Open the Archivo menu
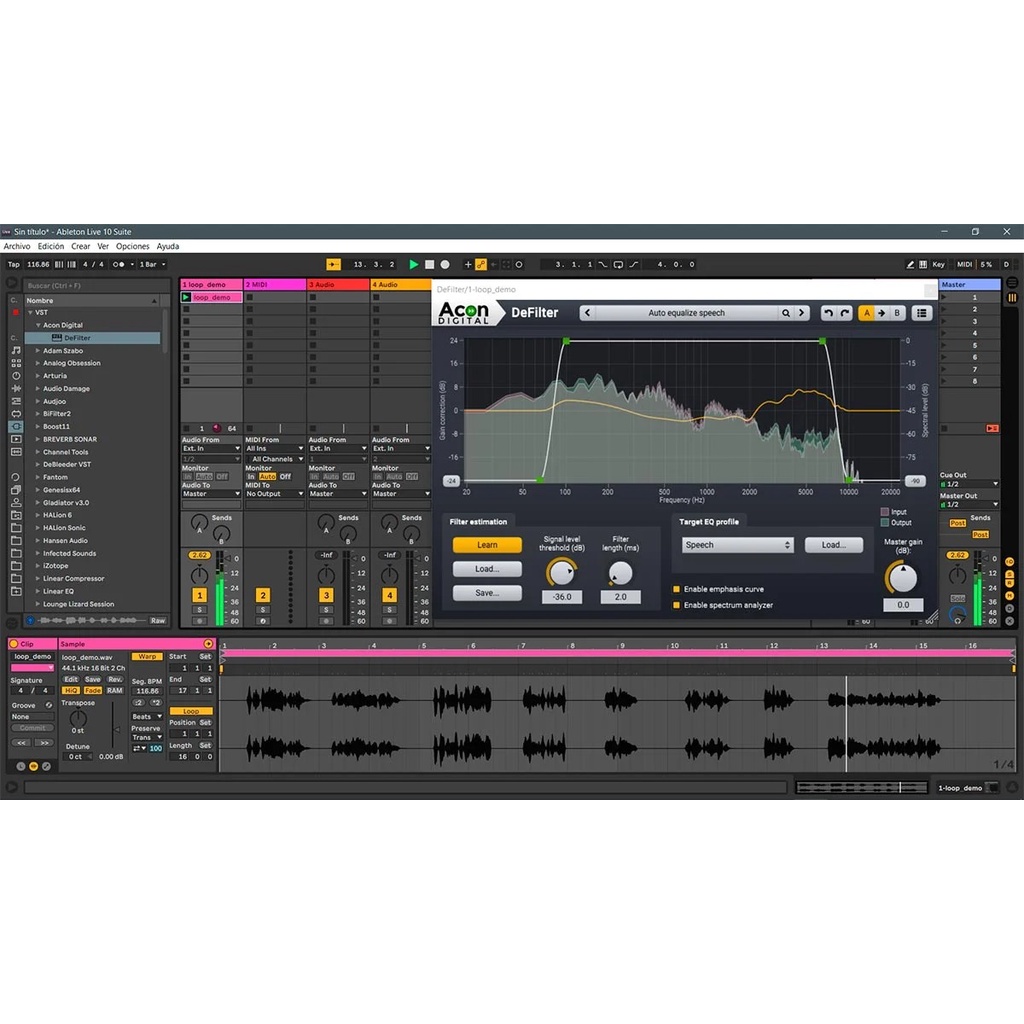This screenshot has height=1024, width=1024. coord(17,246)
